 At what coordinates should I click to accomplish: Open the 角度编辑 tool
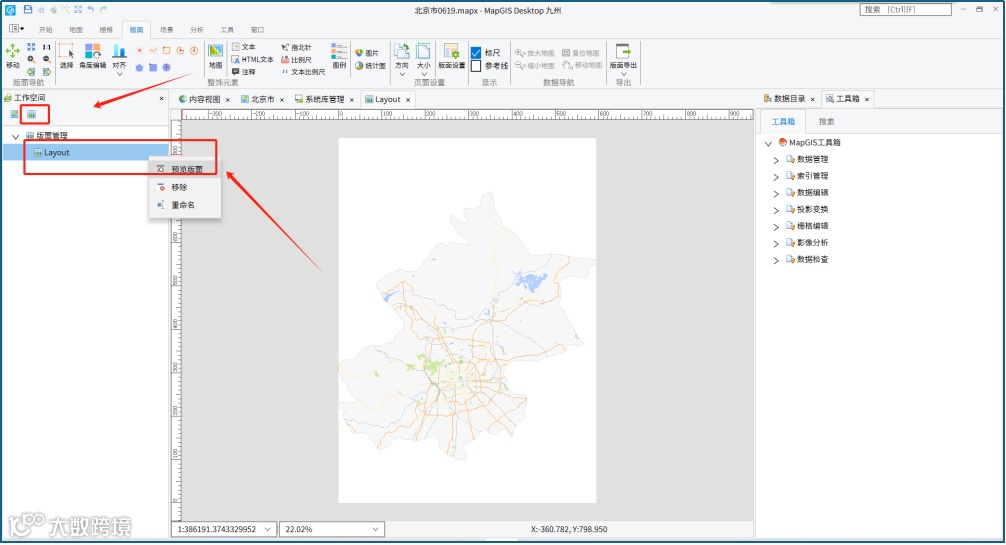[x=92, y=55]
